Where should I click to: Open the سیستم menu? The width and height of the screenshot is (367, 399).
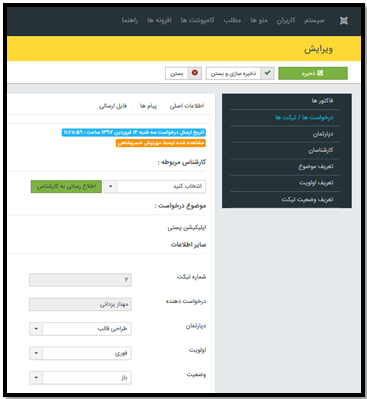point(314,21)
